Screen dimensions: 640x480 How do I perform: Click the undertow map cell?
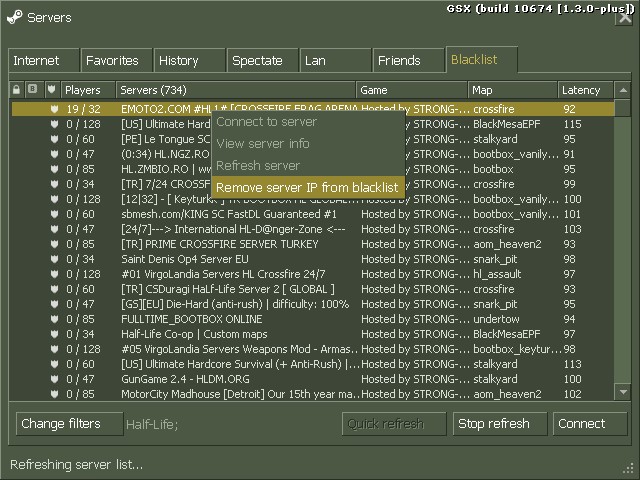[496, 319]
